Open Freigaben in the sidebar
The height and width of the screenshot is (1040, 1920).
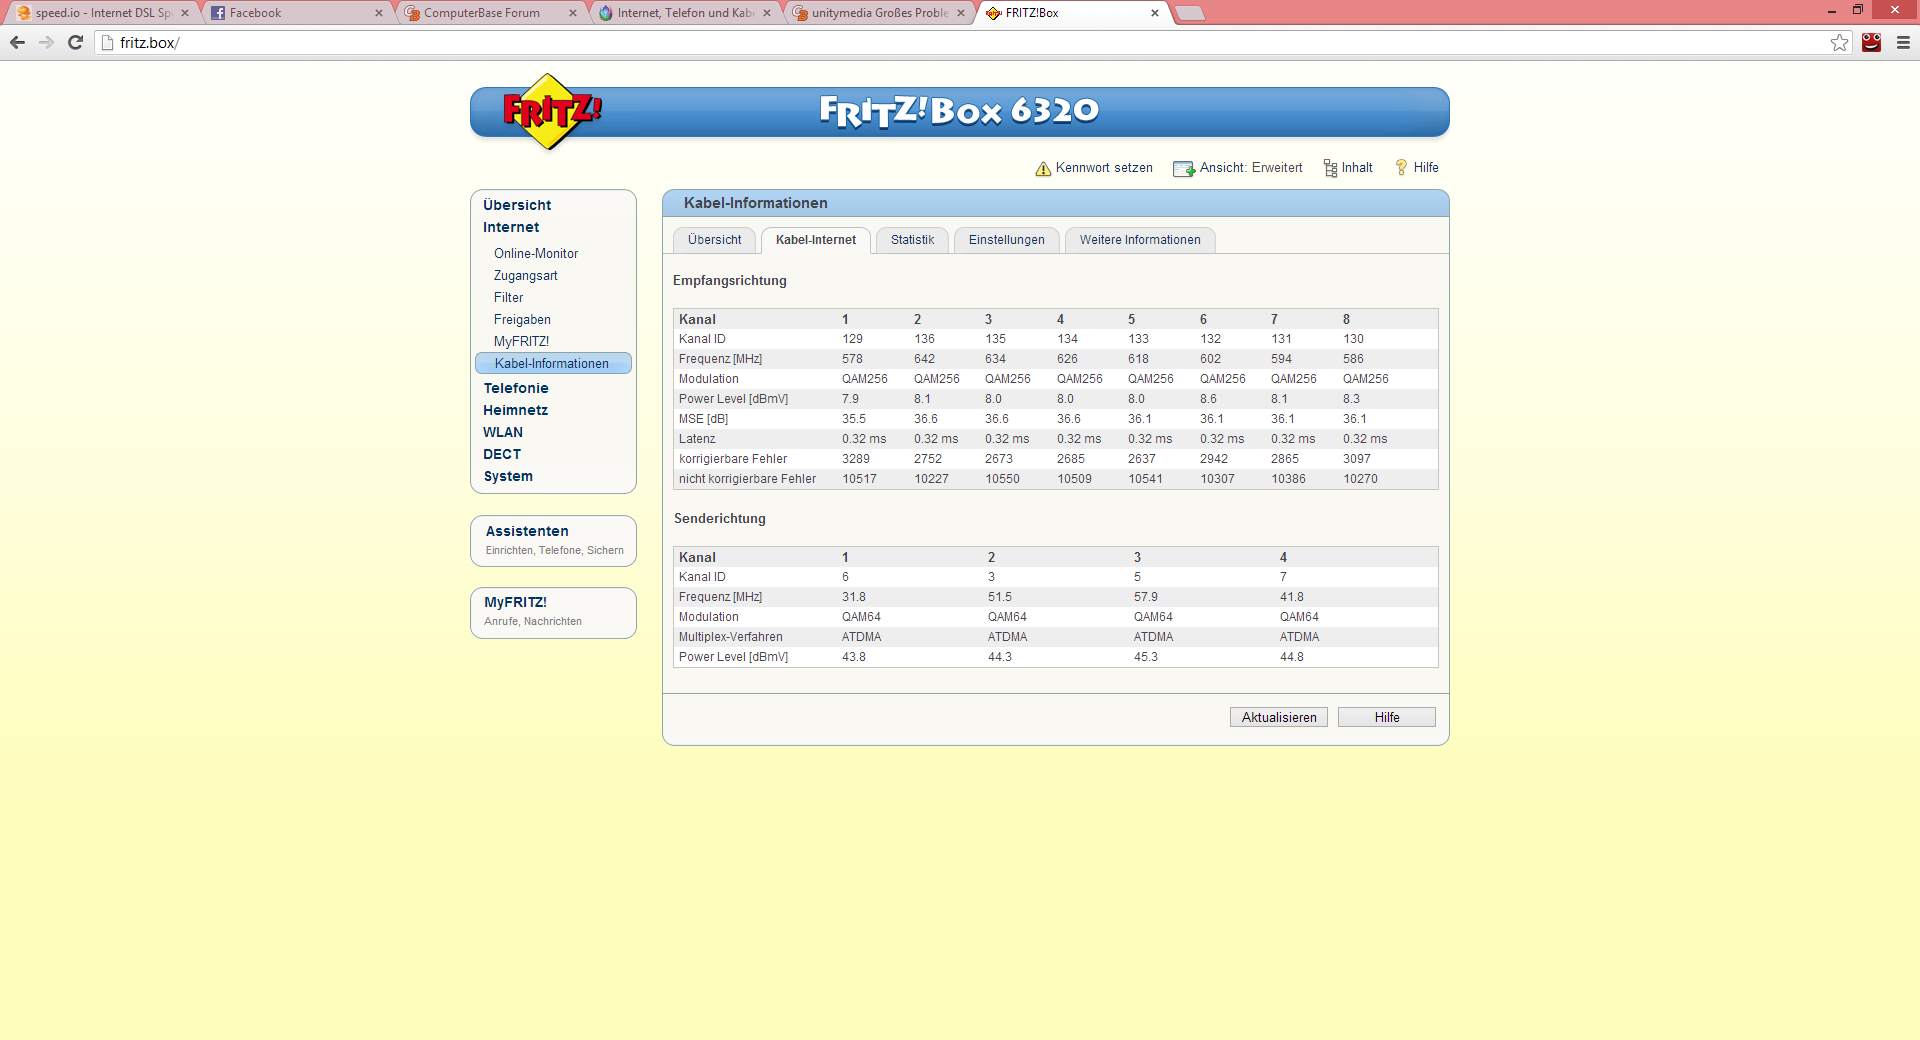522,320
